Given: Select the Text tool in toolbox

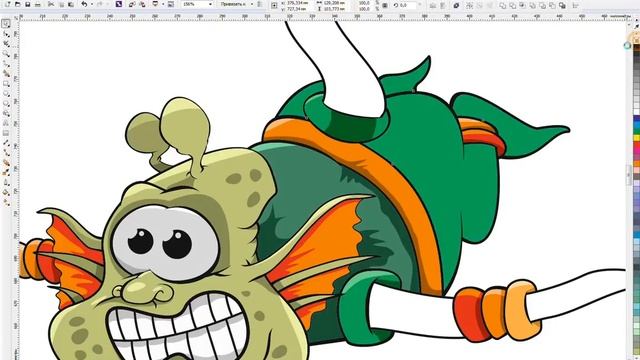Looking at the screenshot, I should [6, 123].
